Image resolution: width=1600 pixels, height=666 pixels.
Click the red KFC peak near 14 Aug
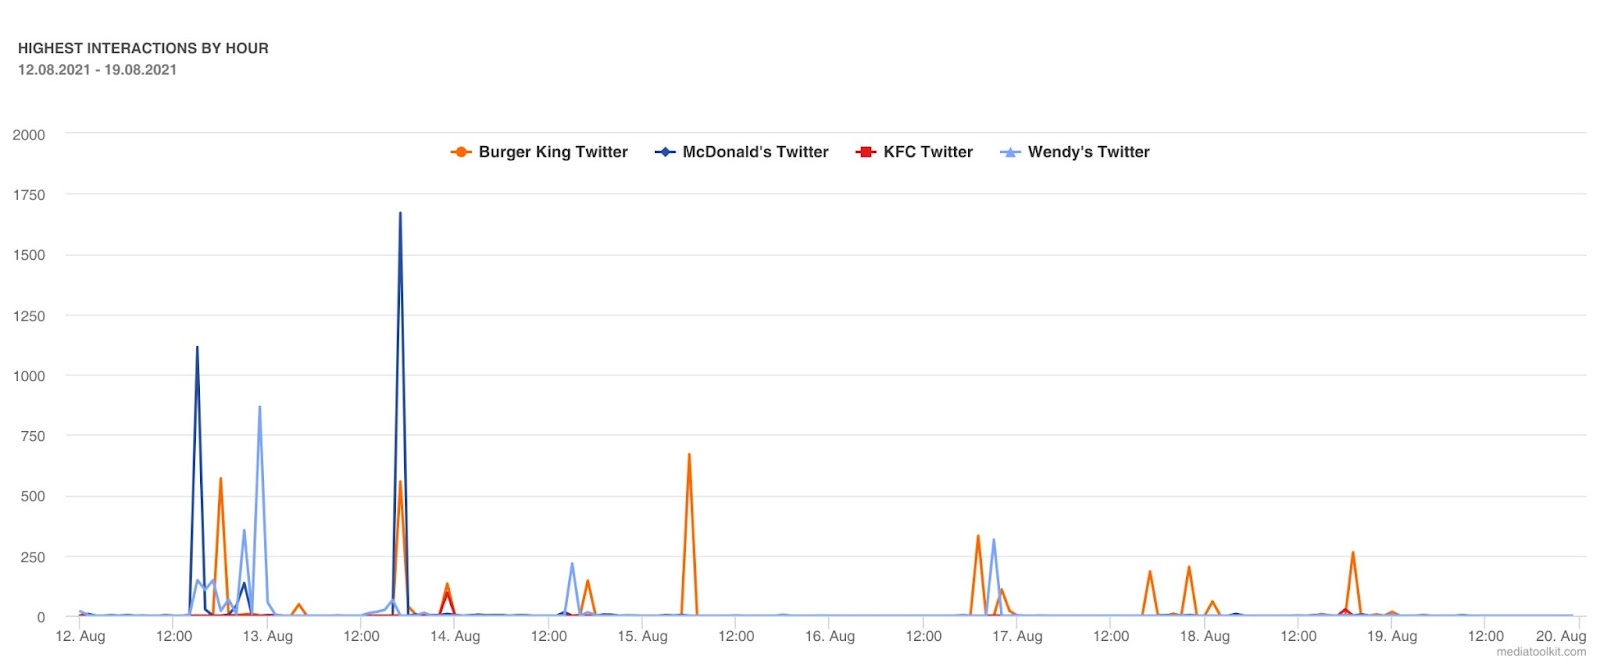(447, 594)
